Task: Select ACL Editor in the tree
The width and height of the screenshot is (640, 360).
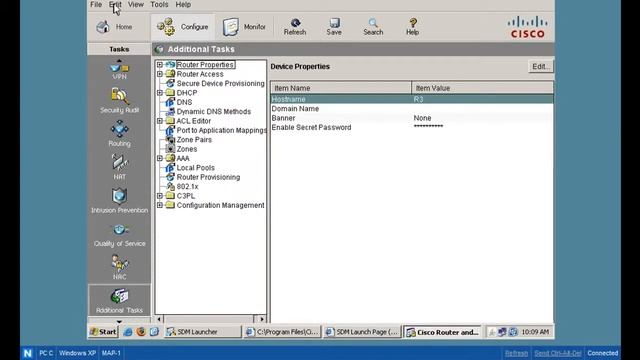Action: click(x=193, y=121)
